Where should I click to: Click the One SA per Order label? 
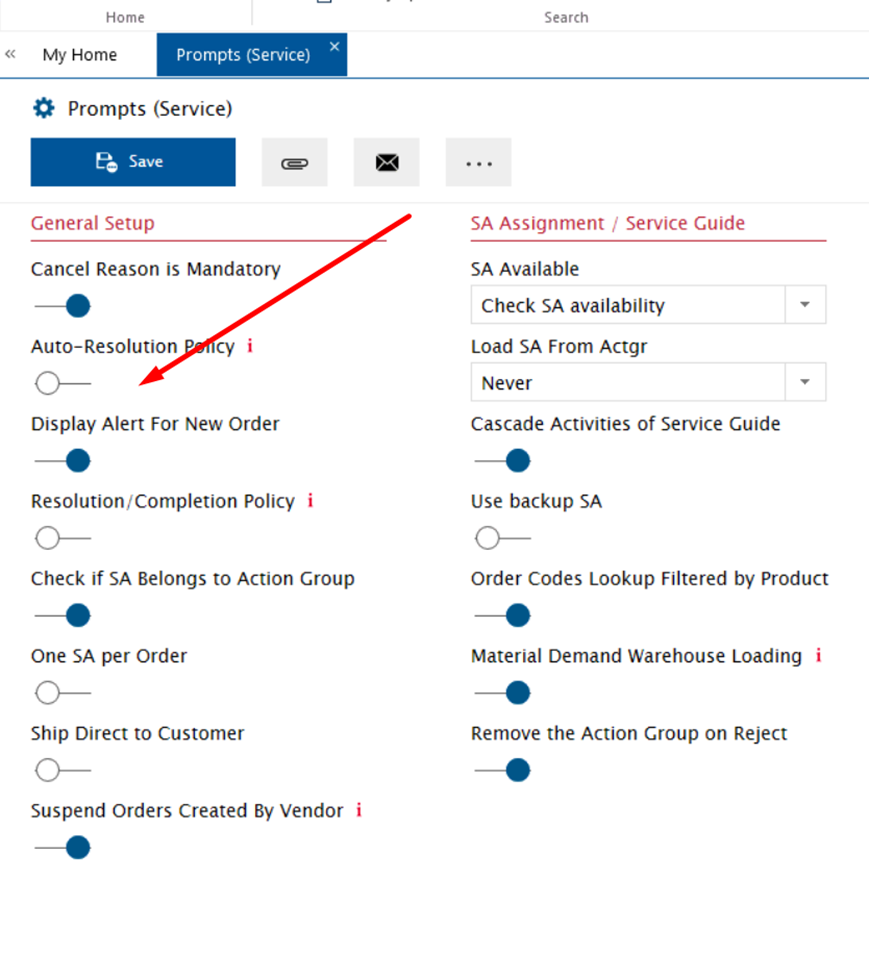click(109, 656)
